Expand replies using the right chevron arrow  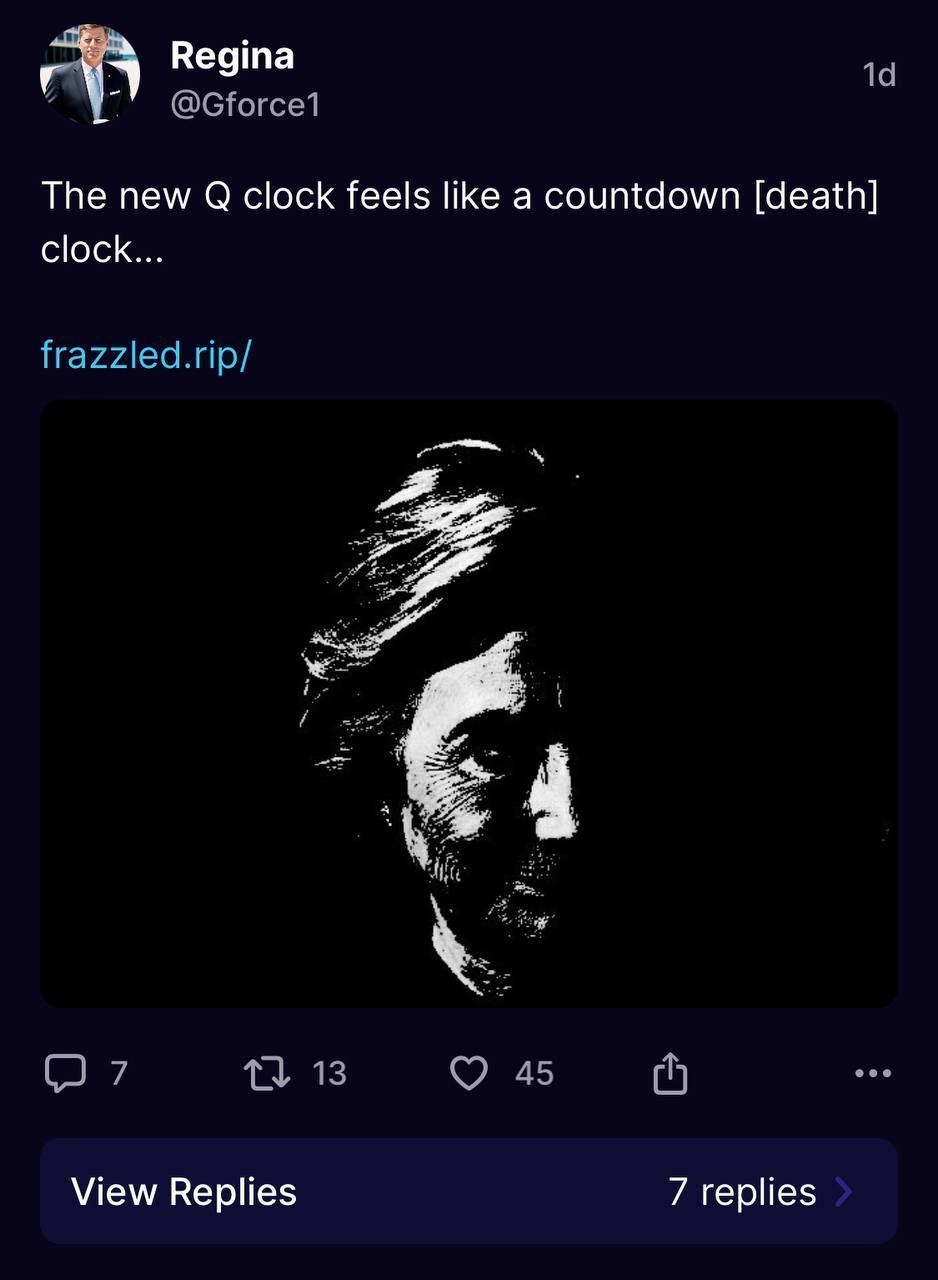point(843,1191)
